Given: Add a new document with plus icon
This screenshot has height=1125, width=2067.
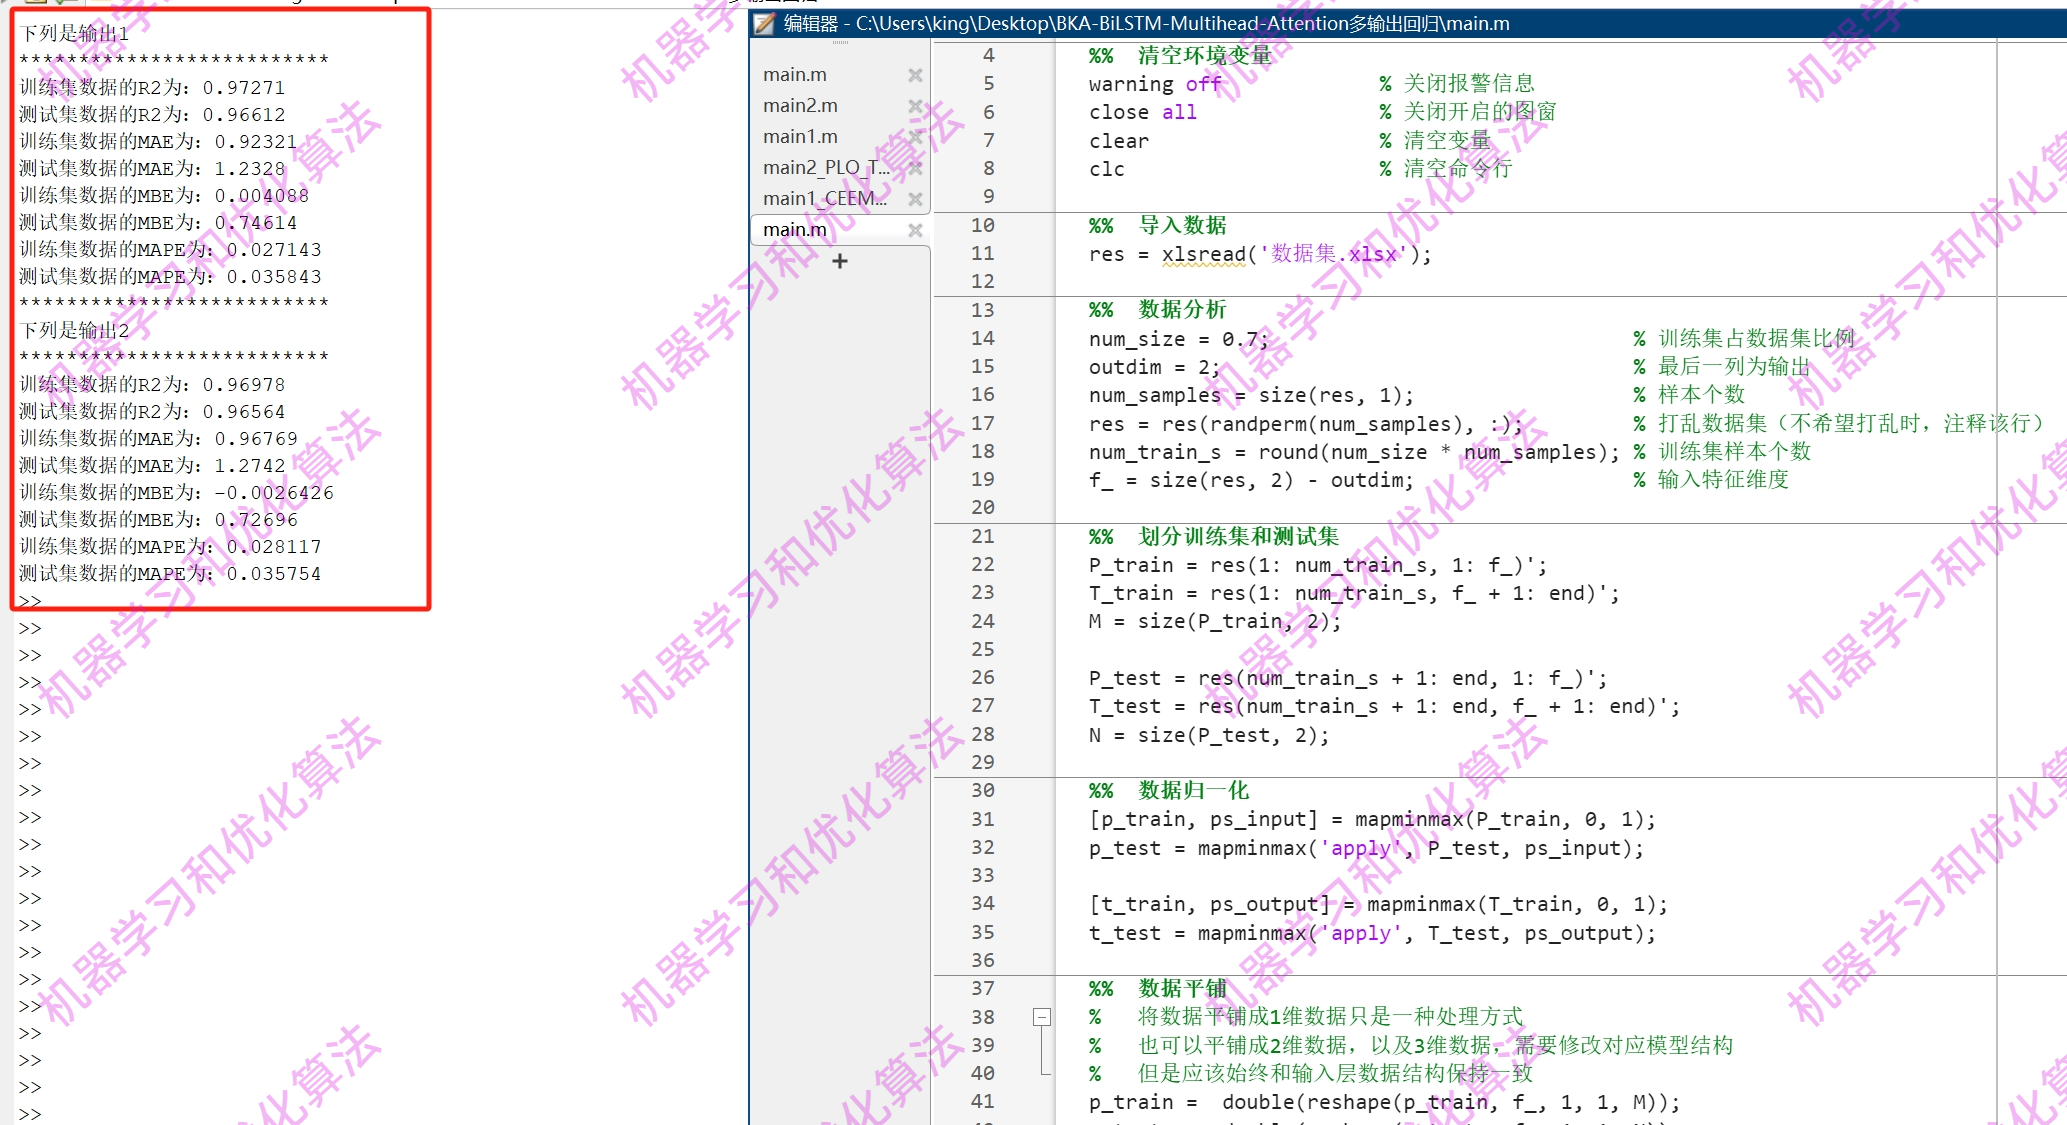Looking at the screenshot, I should click(840, 261).
